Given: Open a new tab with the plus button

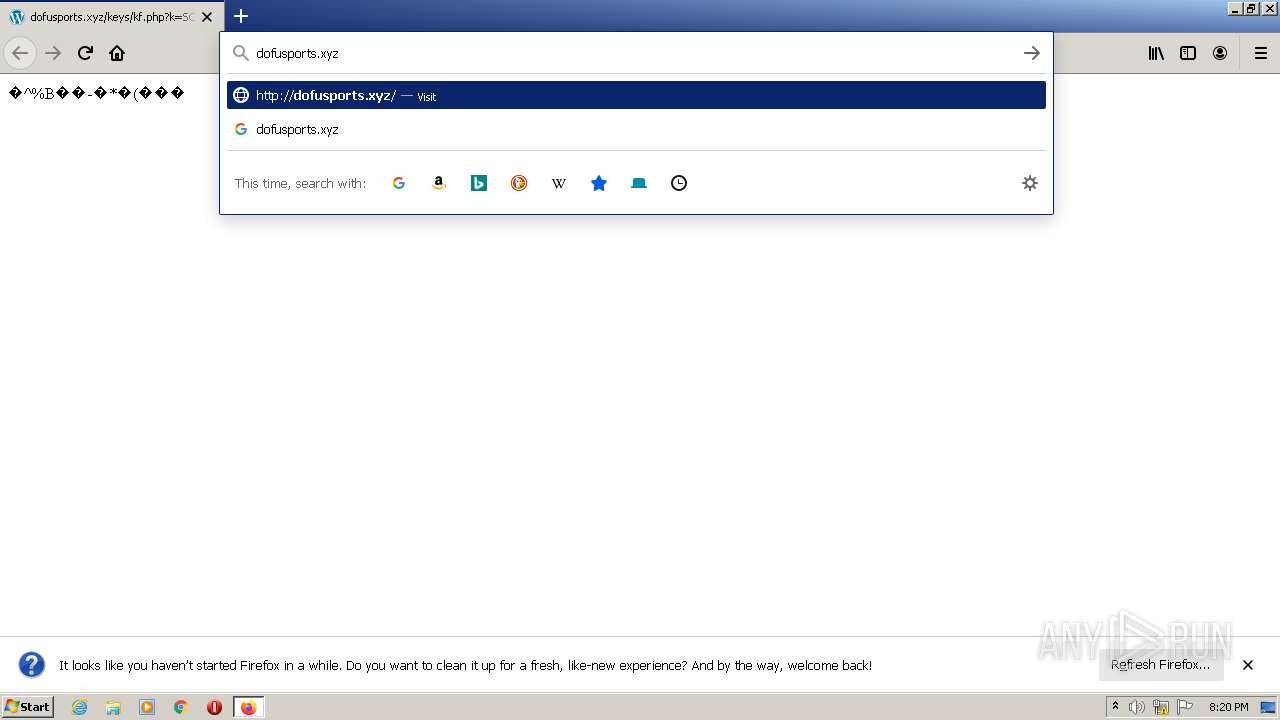Looking at the screenshot, I should (x=241, y=16).
